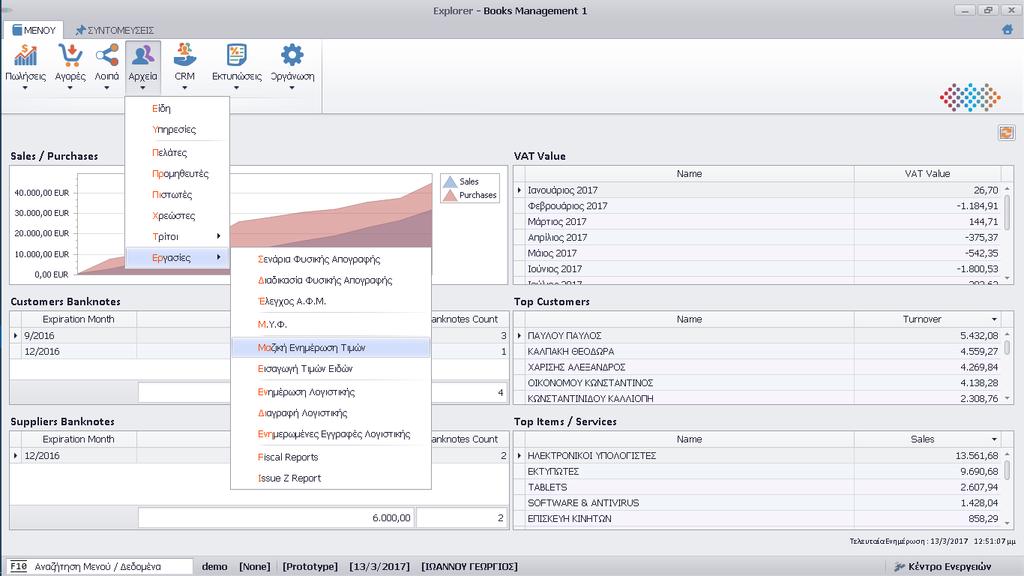Select Είδη from the Αρχεία menu
Viewport: 1024px width, 576px height.
161,108
